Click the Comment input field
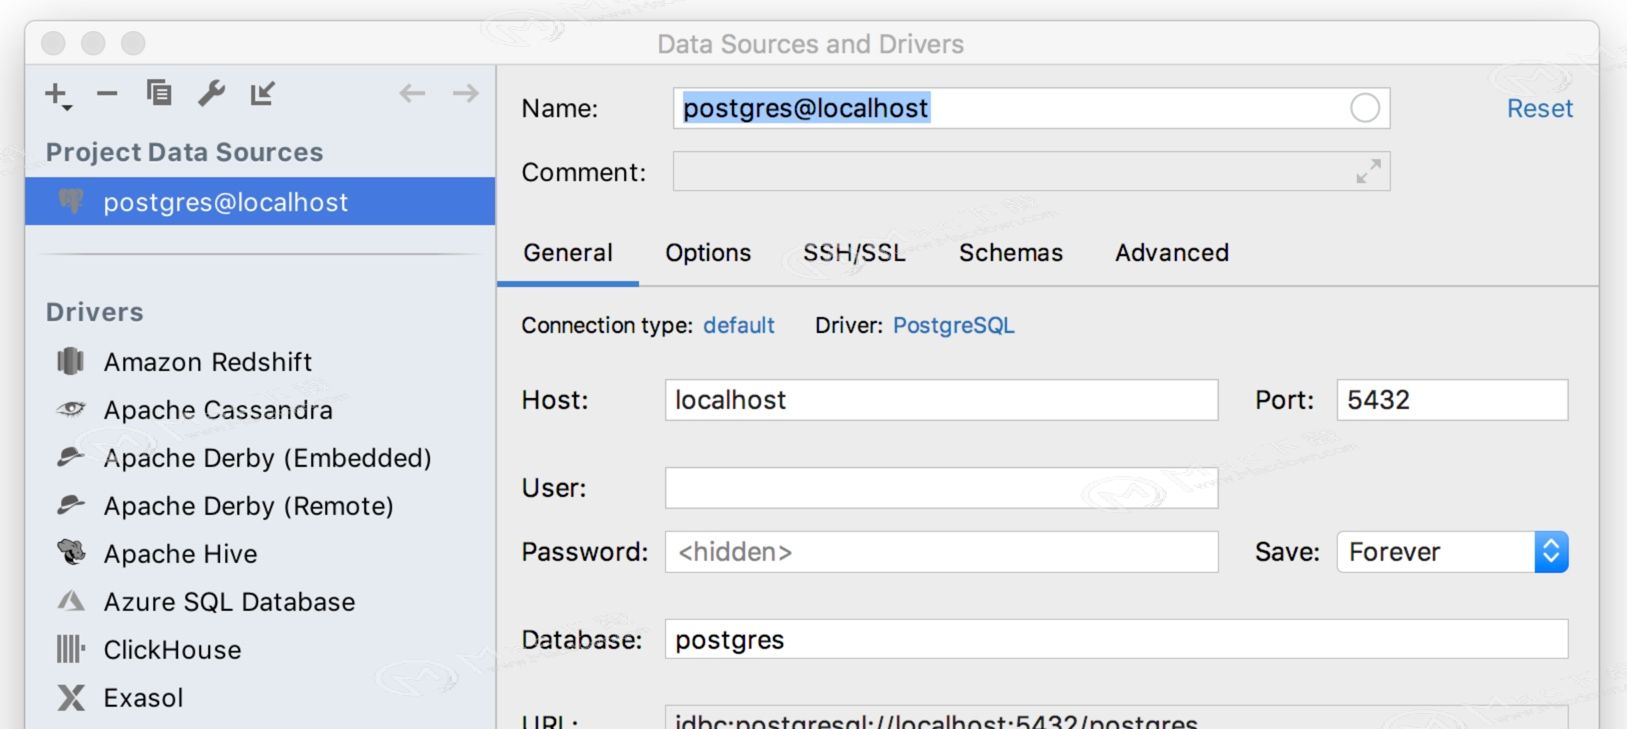1627x729 pixels. (x=1031, y=171)
